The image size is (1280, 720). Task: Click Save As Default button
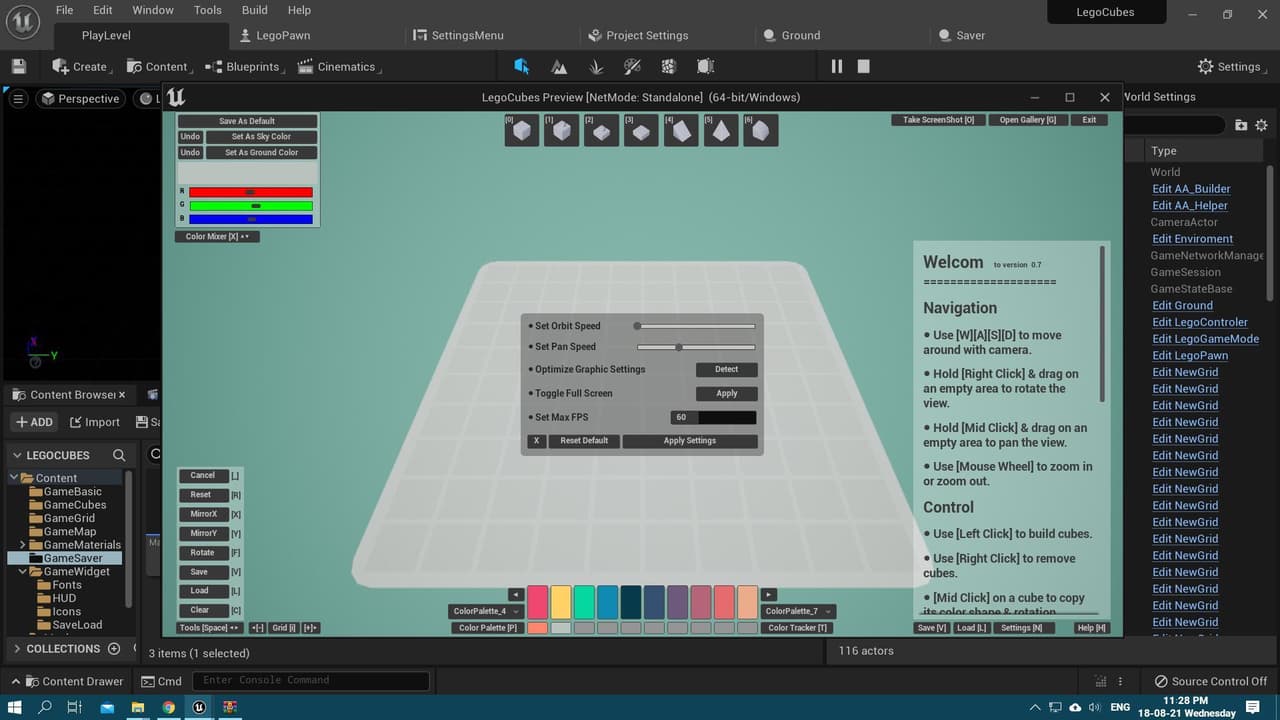[247, 121]
